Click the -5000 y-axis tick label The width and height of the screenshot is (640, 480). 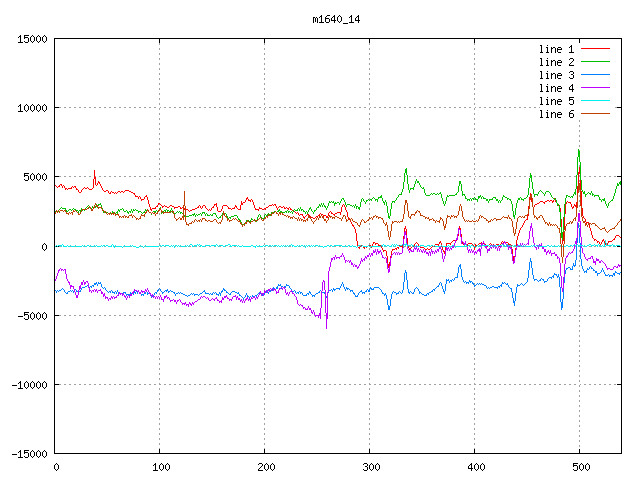coord(32,315)
